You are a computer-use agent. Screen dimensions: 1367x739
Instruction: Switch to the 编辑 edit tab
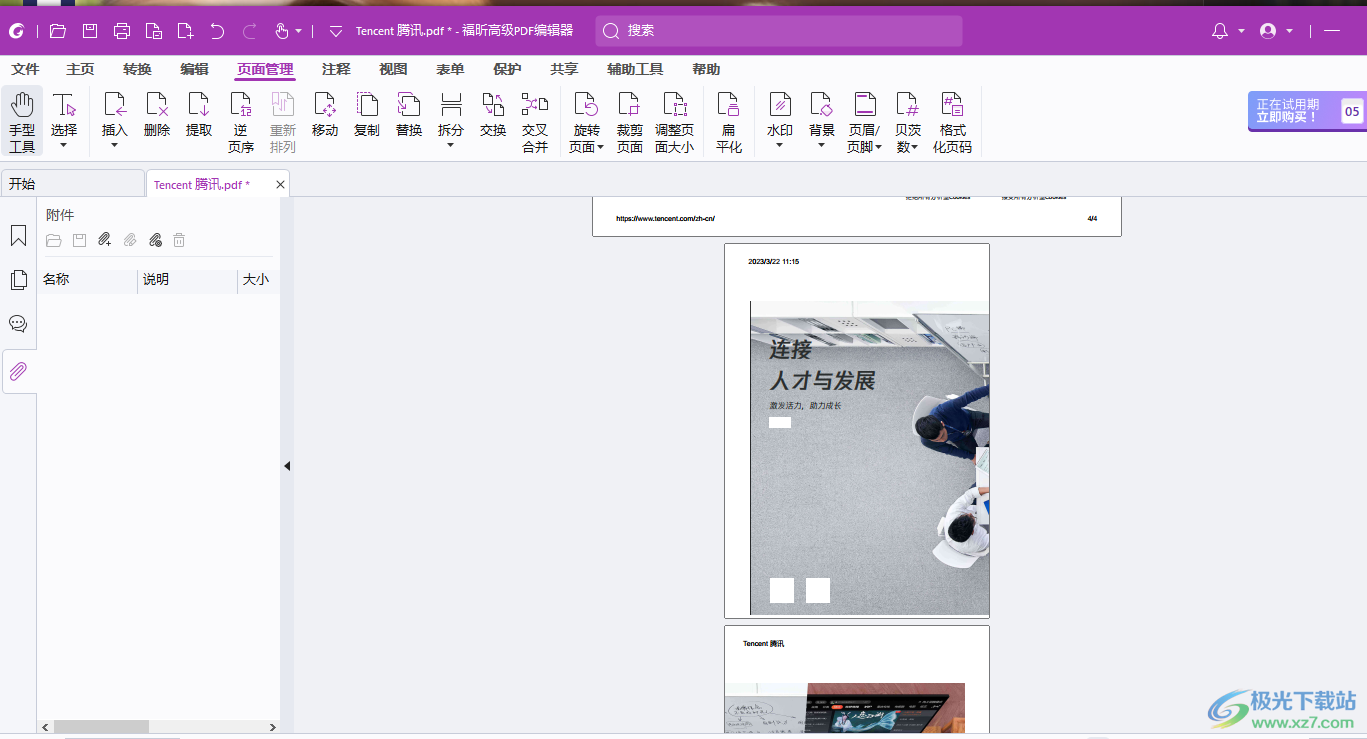click(194, 69)
